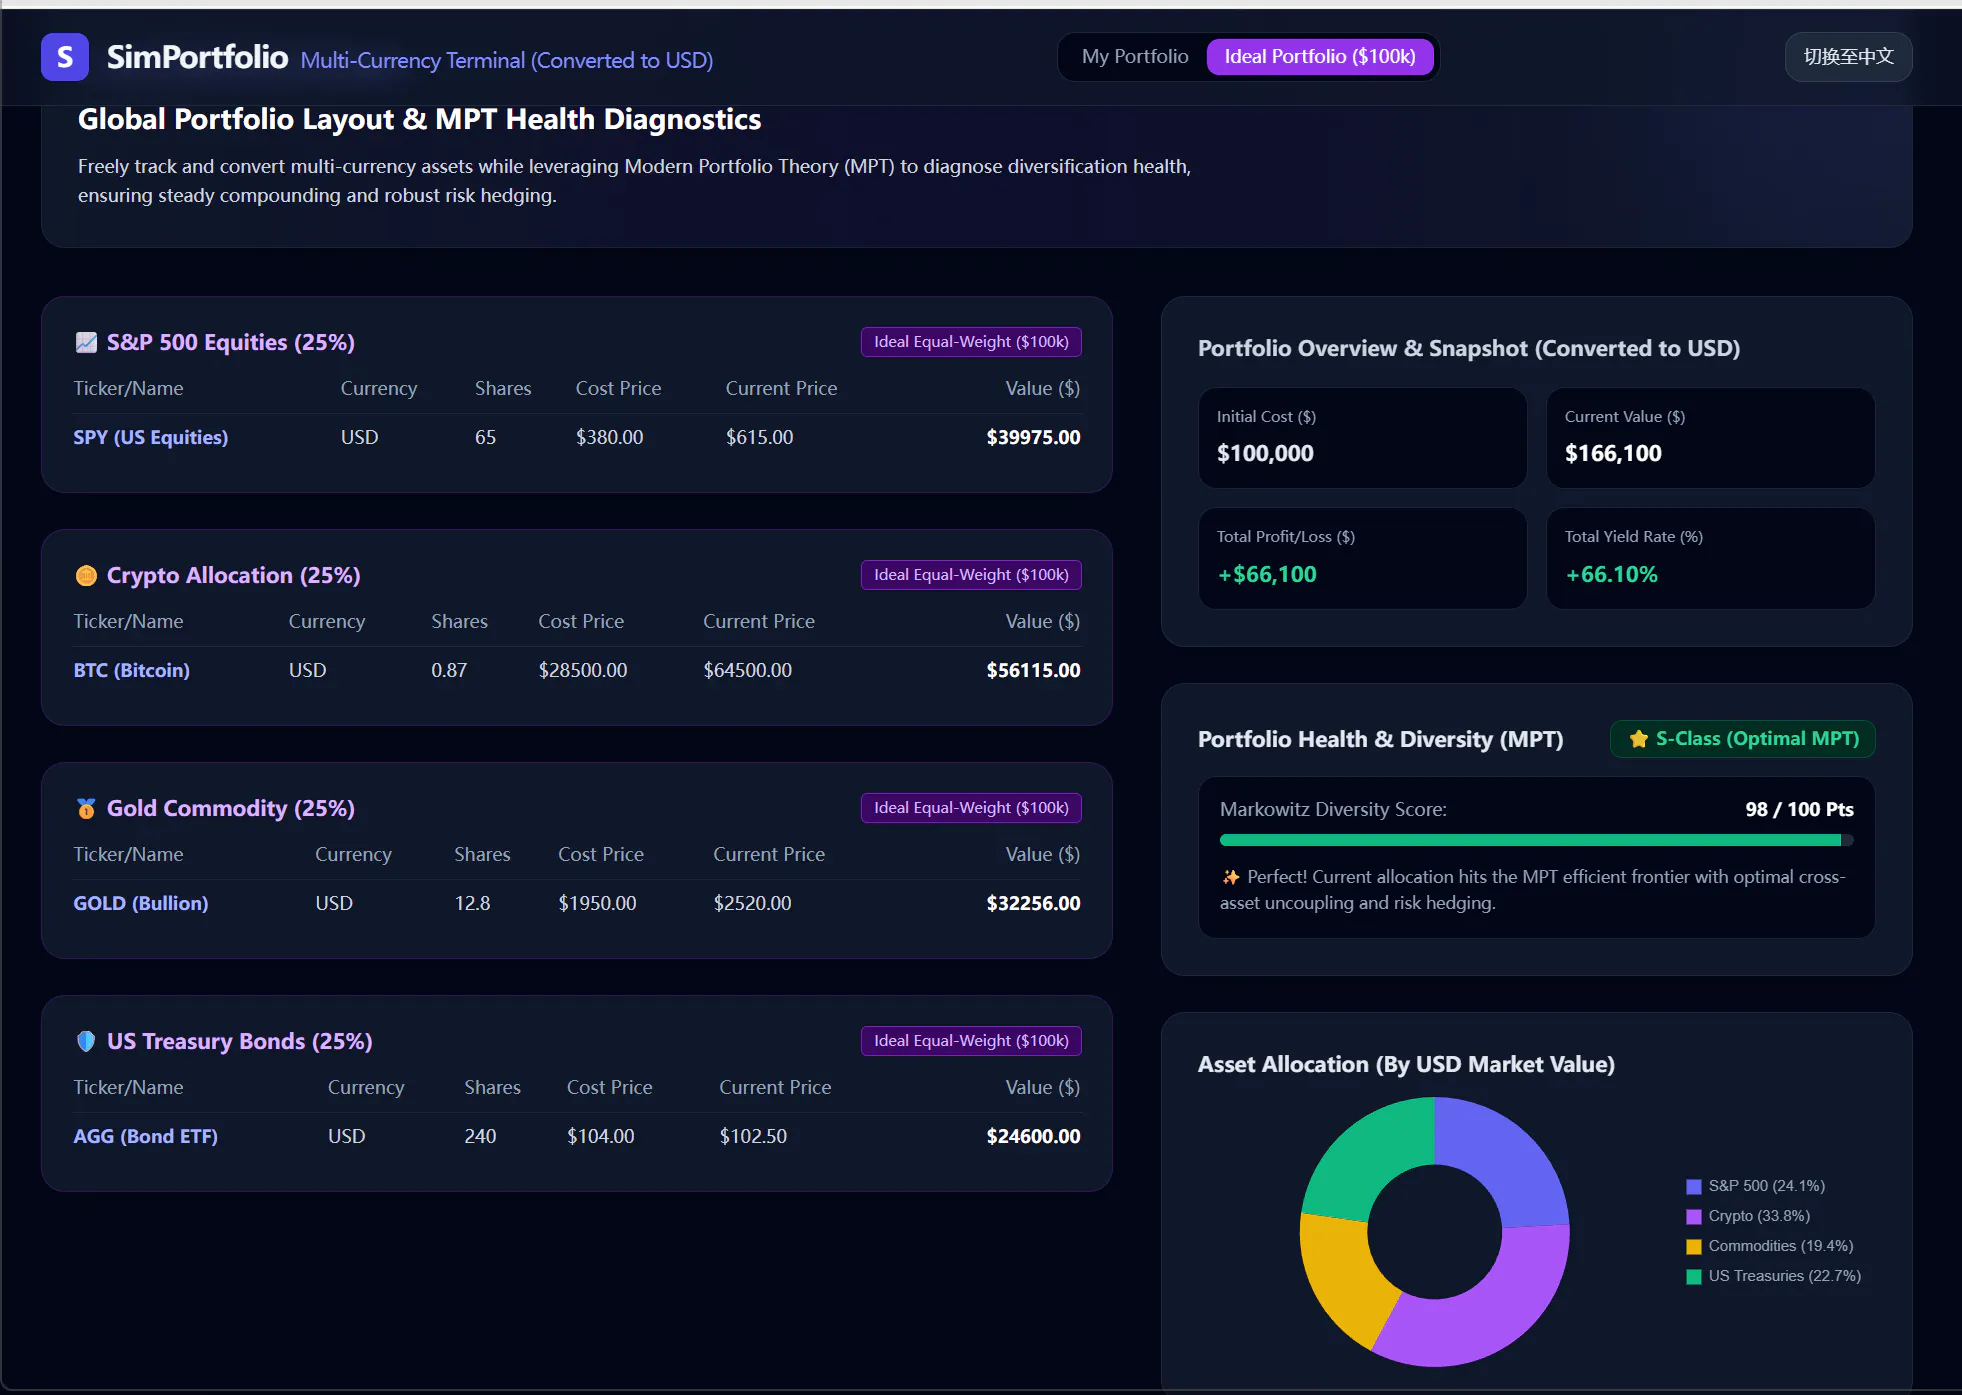The image size is (1962, 1395).
Task: Click the BTC value $56115.00
Action: click(1033, 670)
